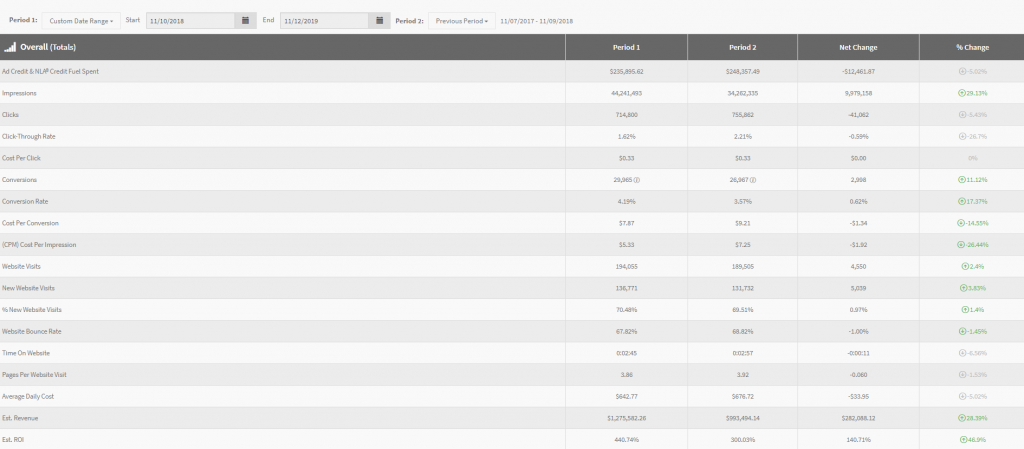Click the green down arrow beside -26.44%
1024x449 pixels.
(961, 245)
